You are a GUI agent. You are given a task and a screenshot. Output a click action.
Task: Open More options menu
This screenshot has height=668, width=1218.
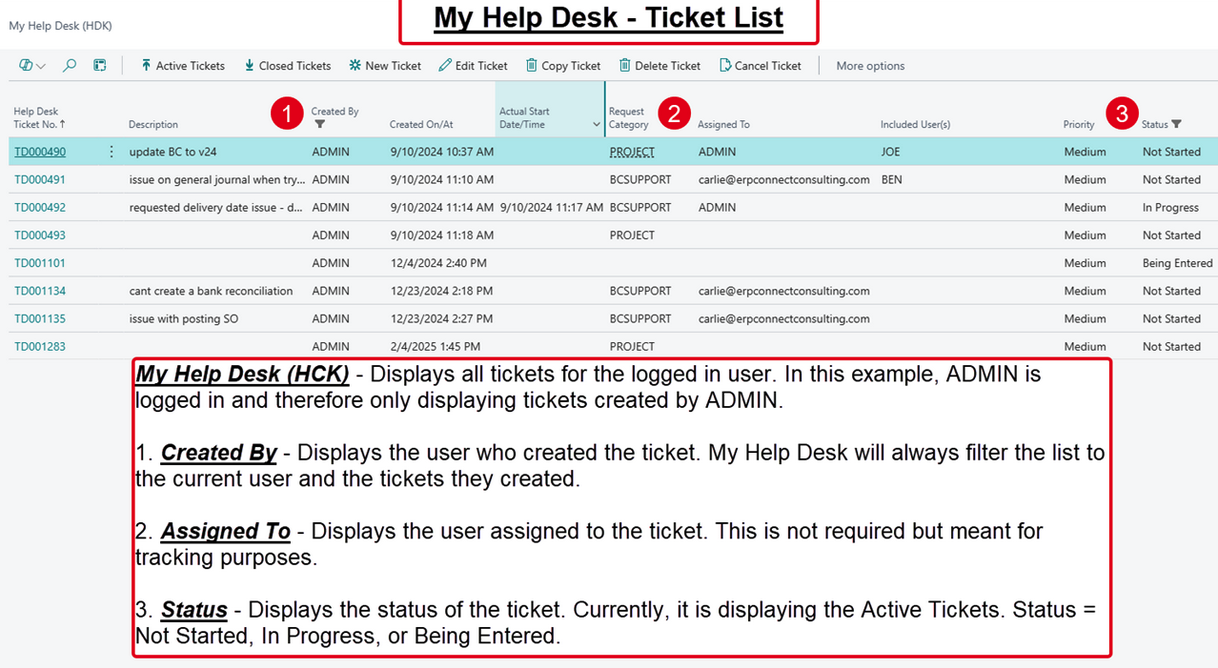point(870,66)
